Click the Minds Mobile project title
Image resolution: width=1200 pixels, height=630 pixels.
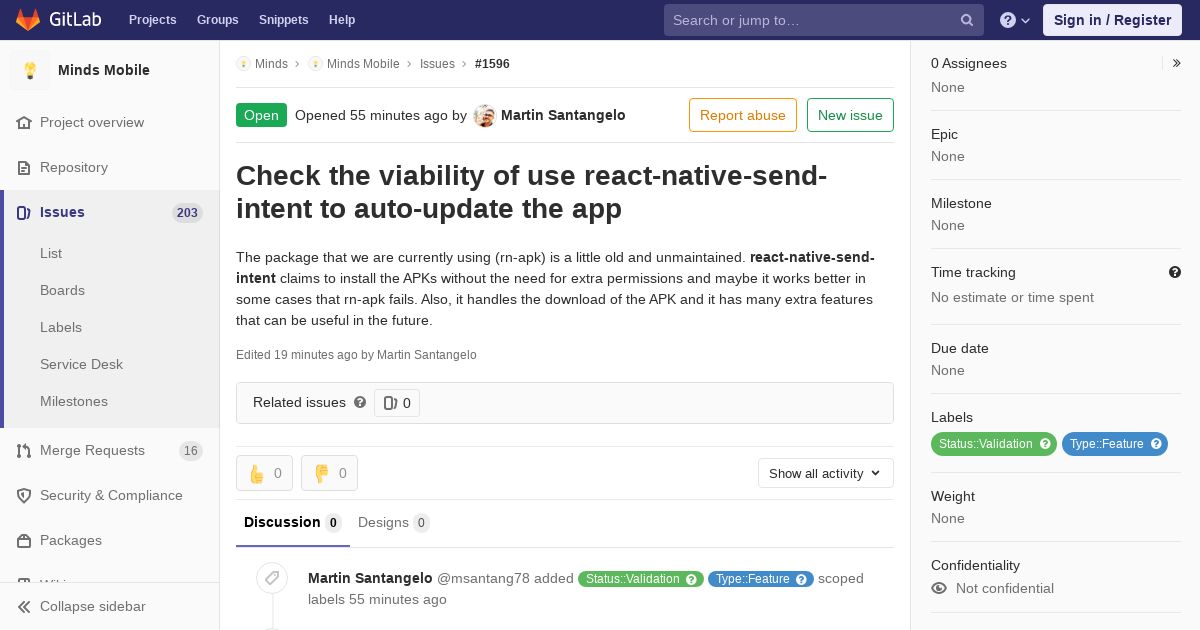tap(104, 70)
